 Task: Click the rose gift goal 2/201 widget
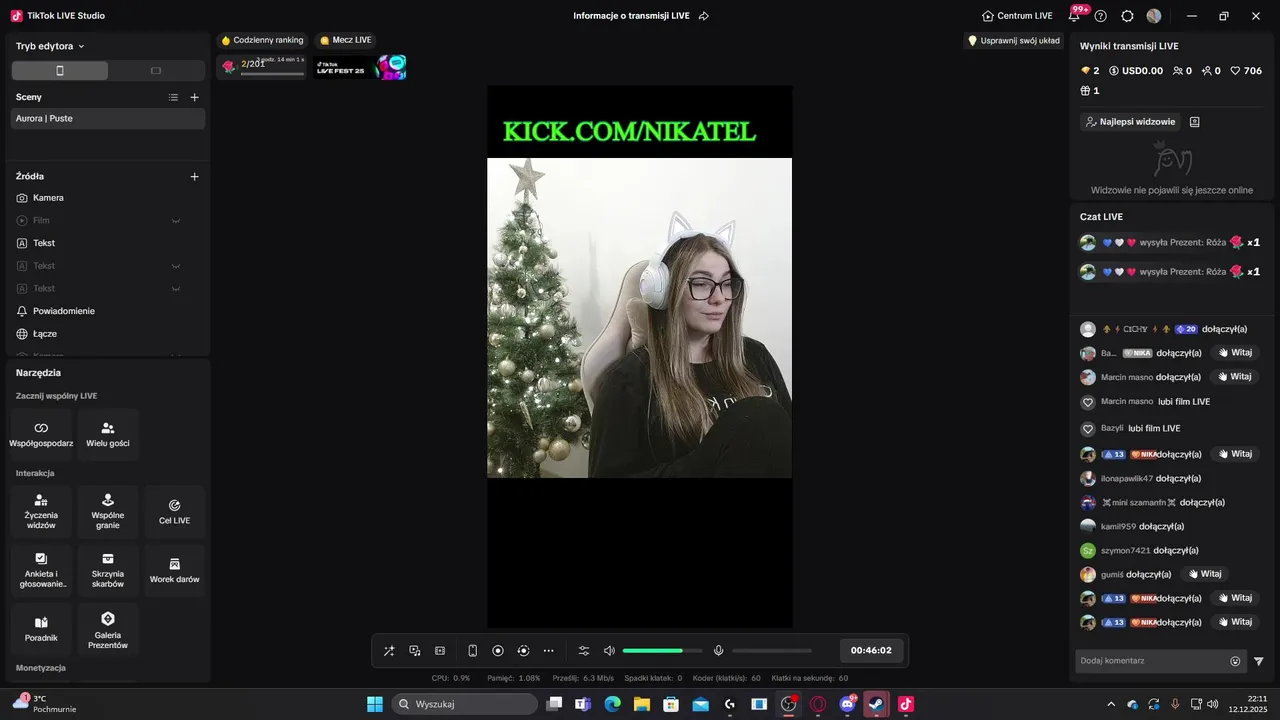(262, 67)
